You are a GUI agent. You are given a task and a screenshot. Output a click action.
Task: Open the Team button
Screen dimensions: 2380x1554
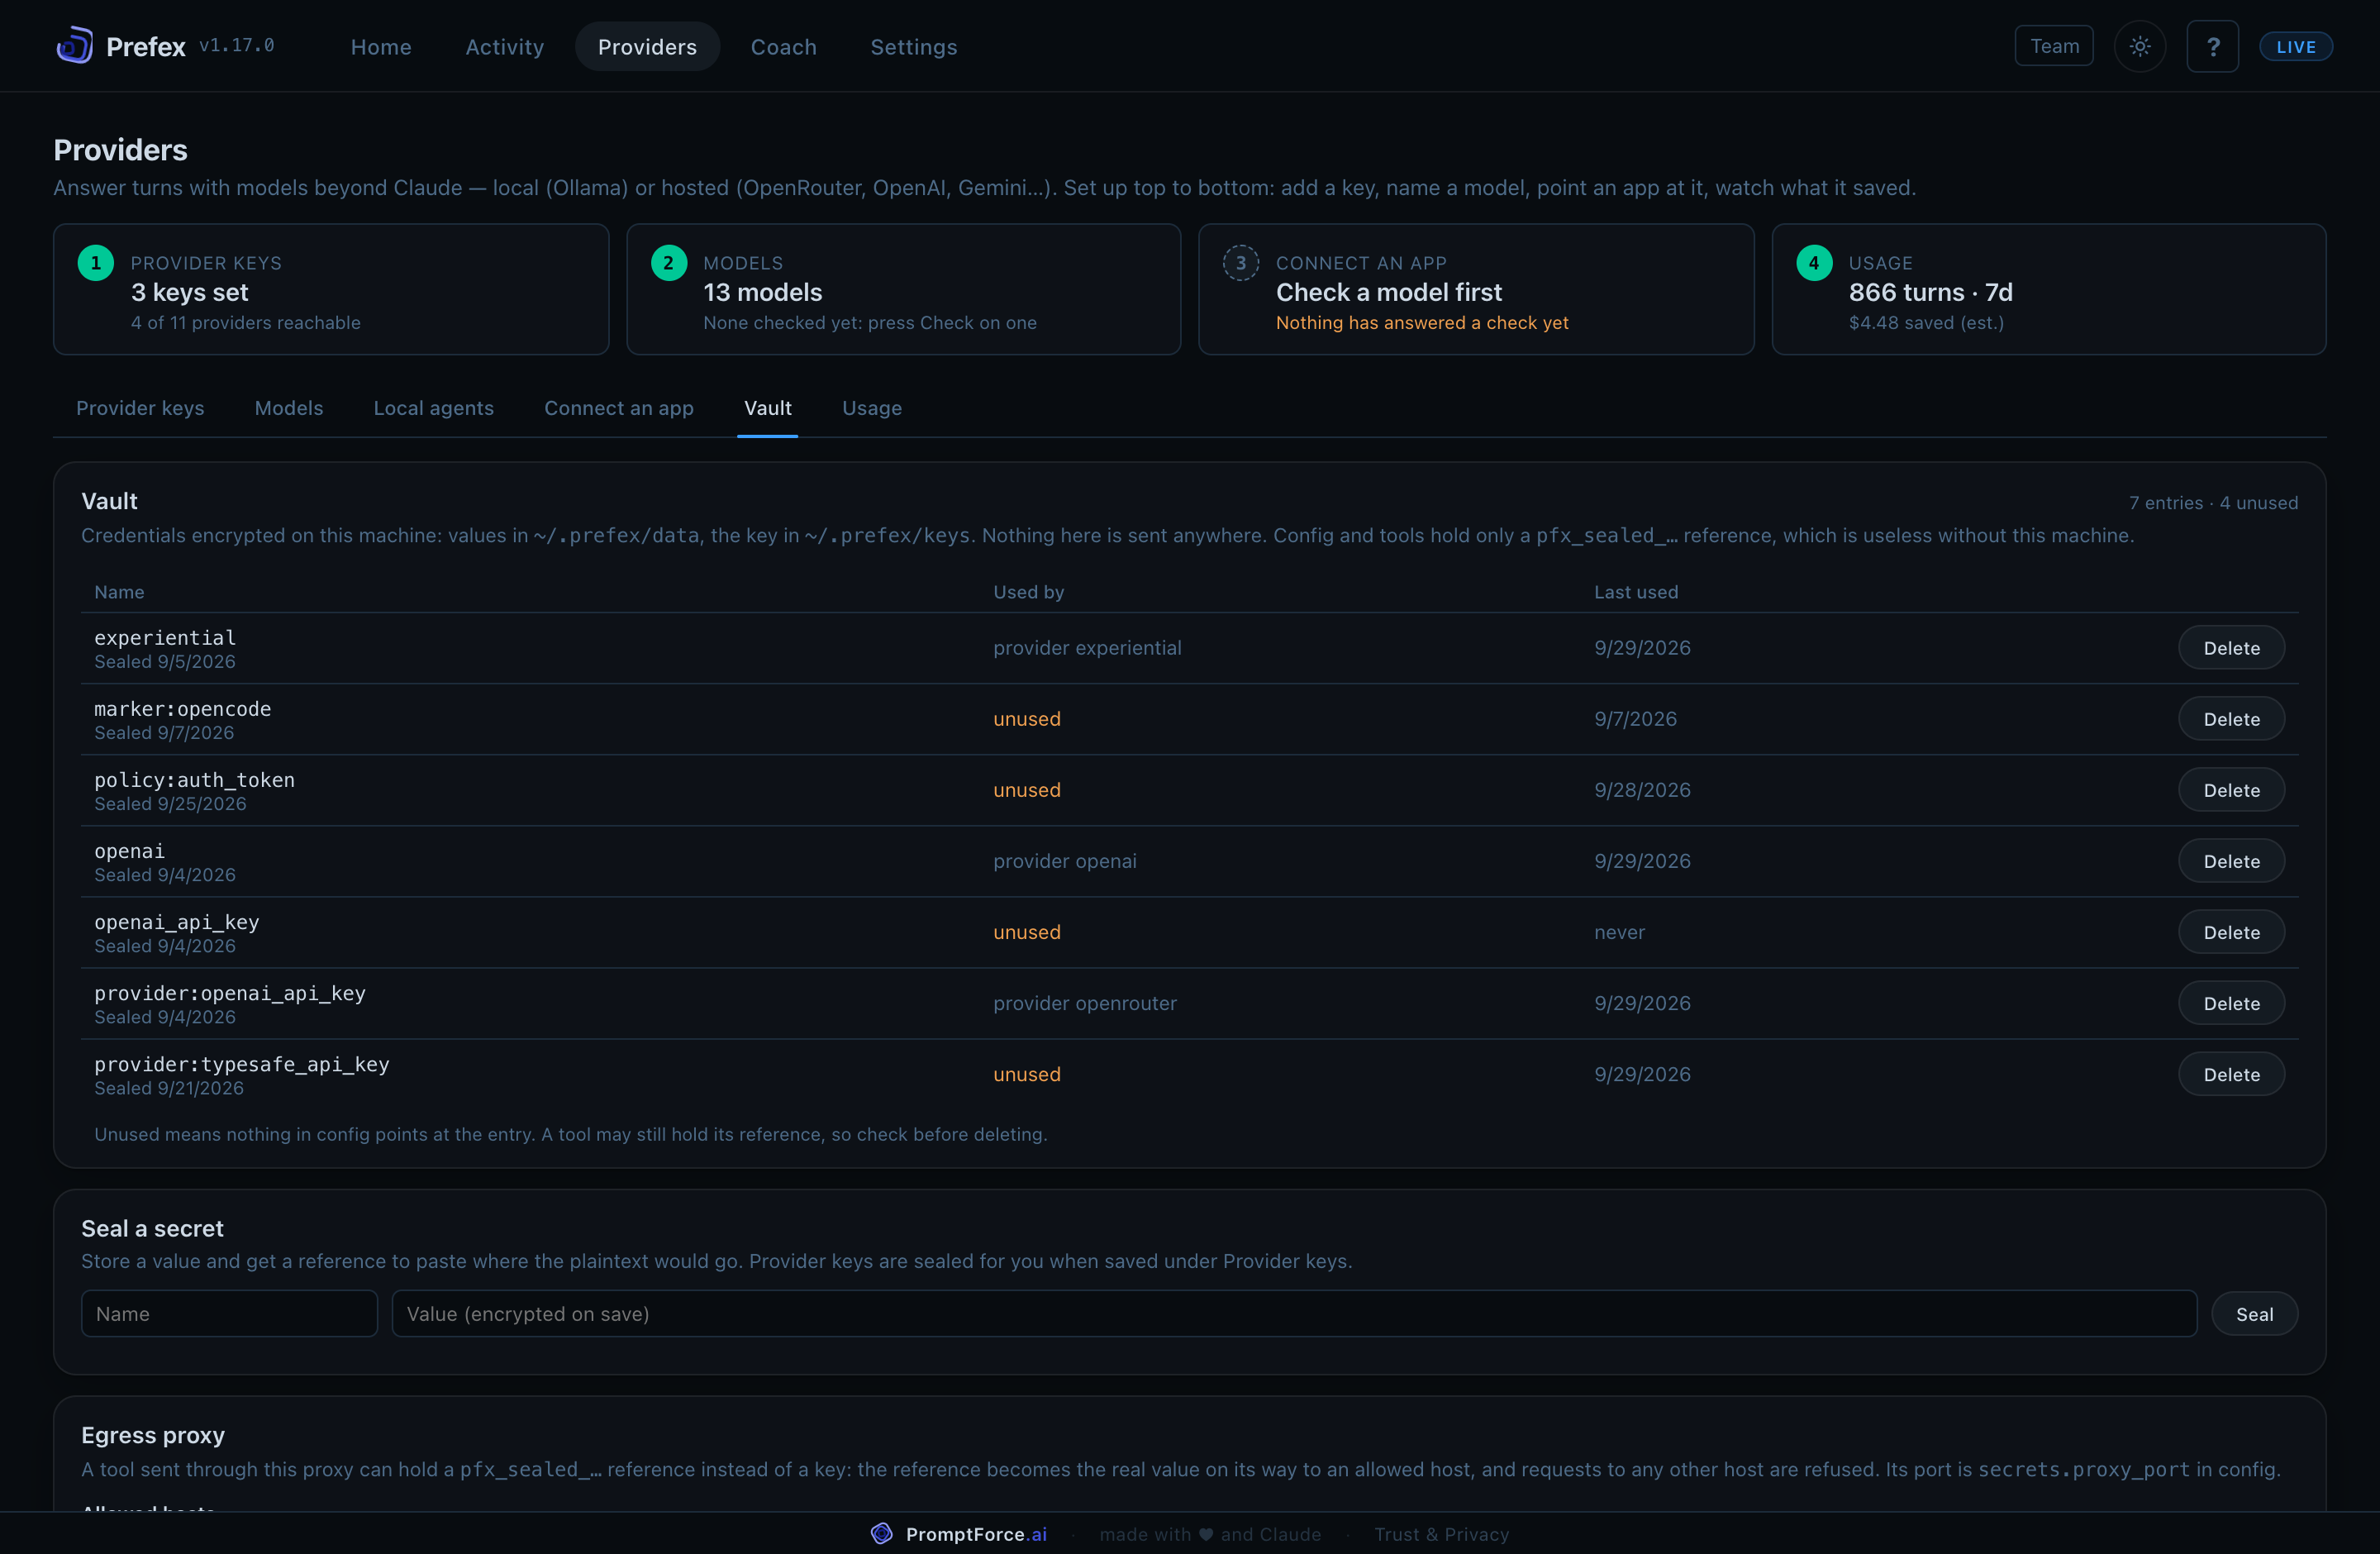point(2054,46)
